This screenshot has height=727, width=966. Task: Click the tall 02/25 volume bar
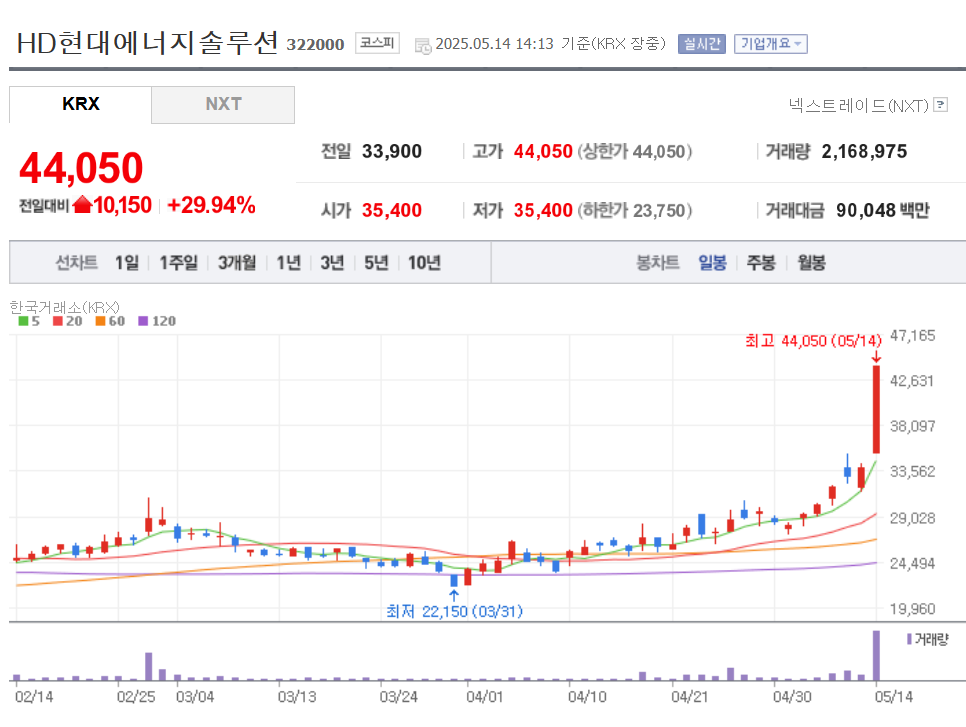click(x=148, y=667)
